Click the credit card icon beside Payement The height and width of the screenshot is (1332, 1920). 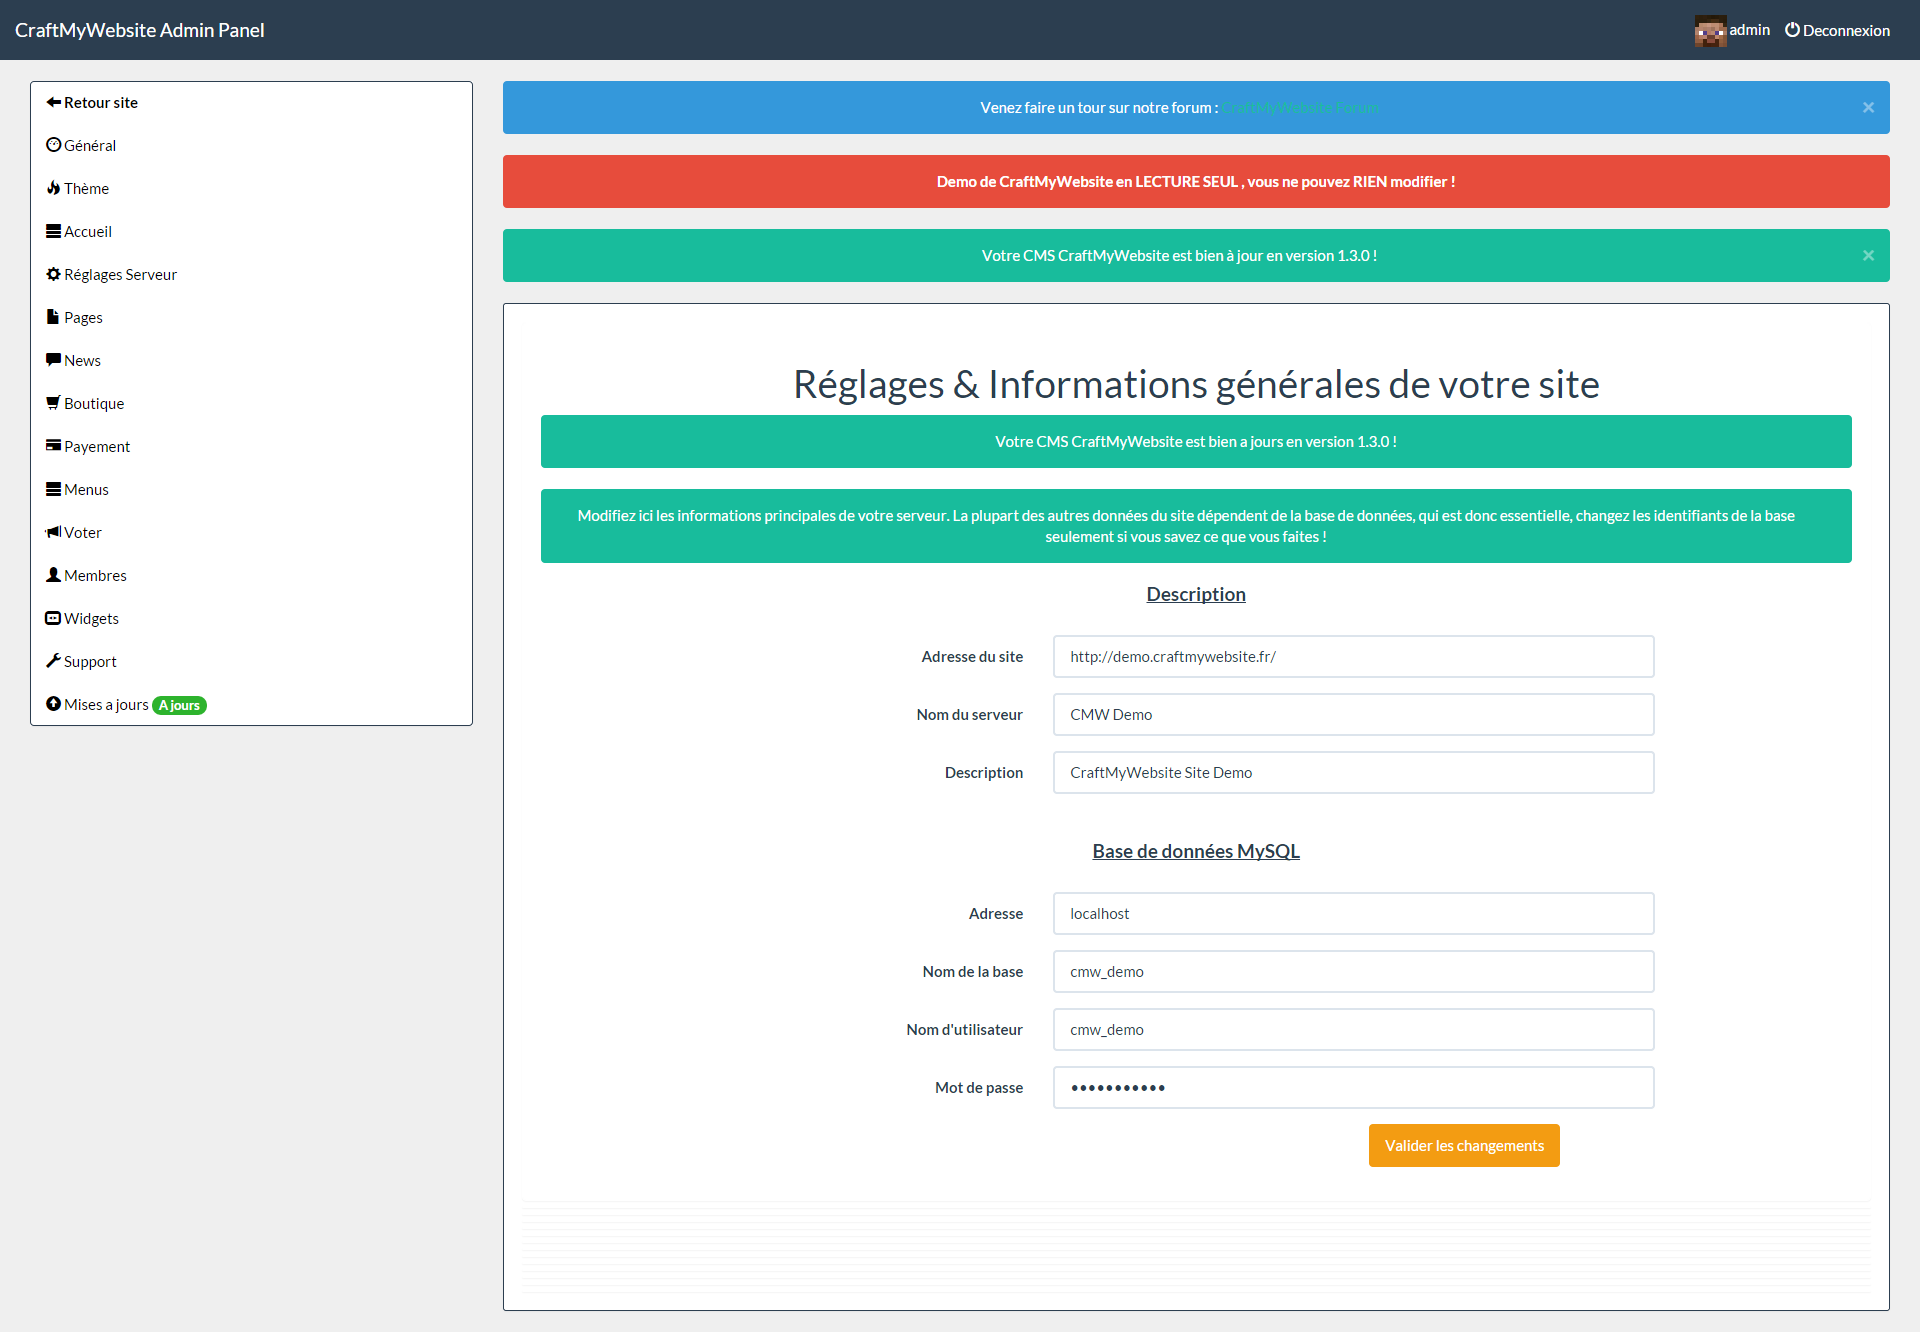[54, 446]
